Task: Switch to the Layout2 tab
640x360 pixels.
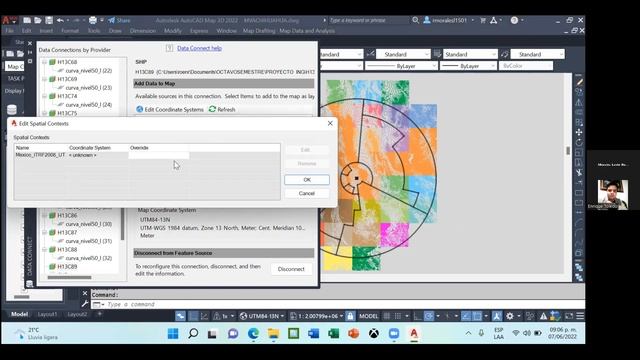Action: [x=78, y=314]
